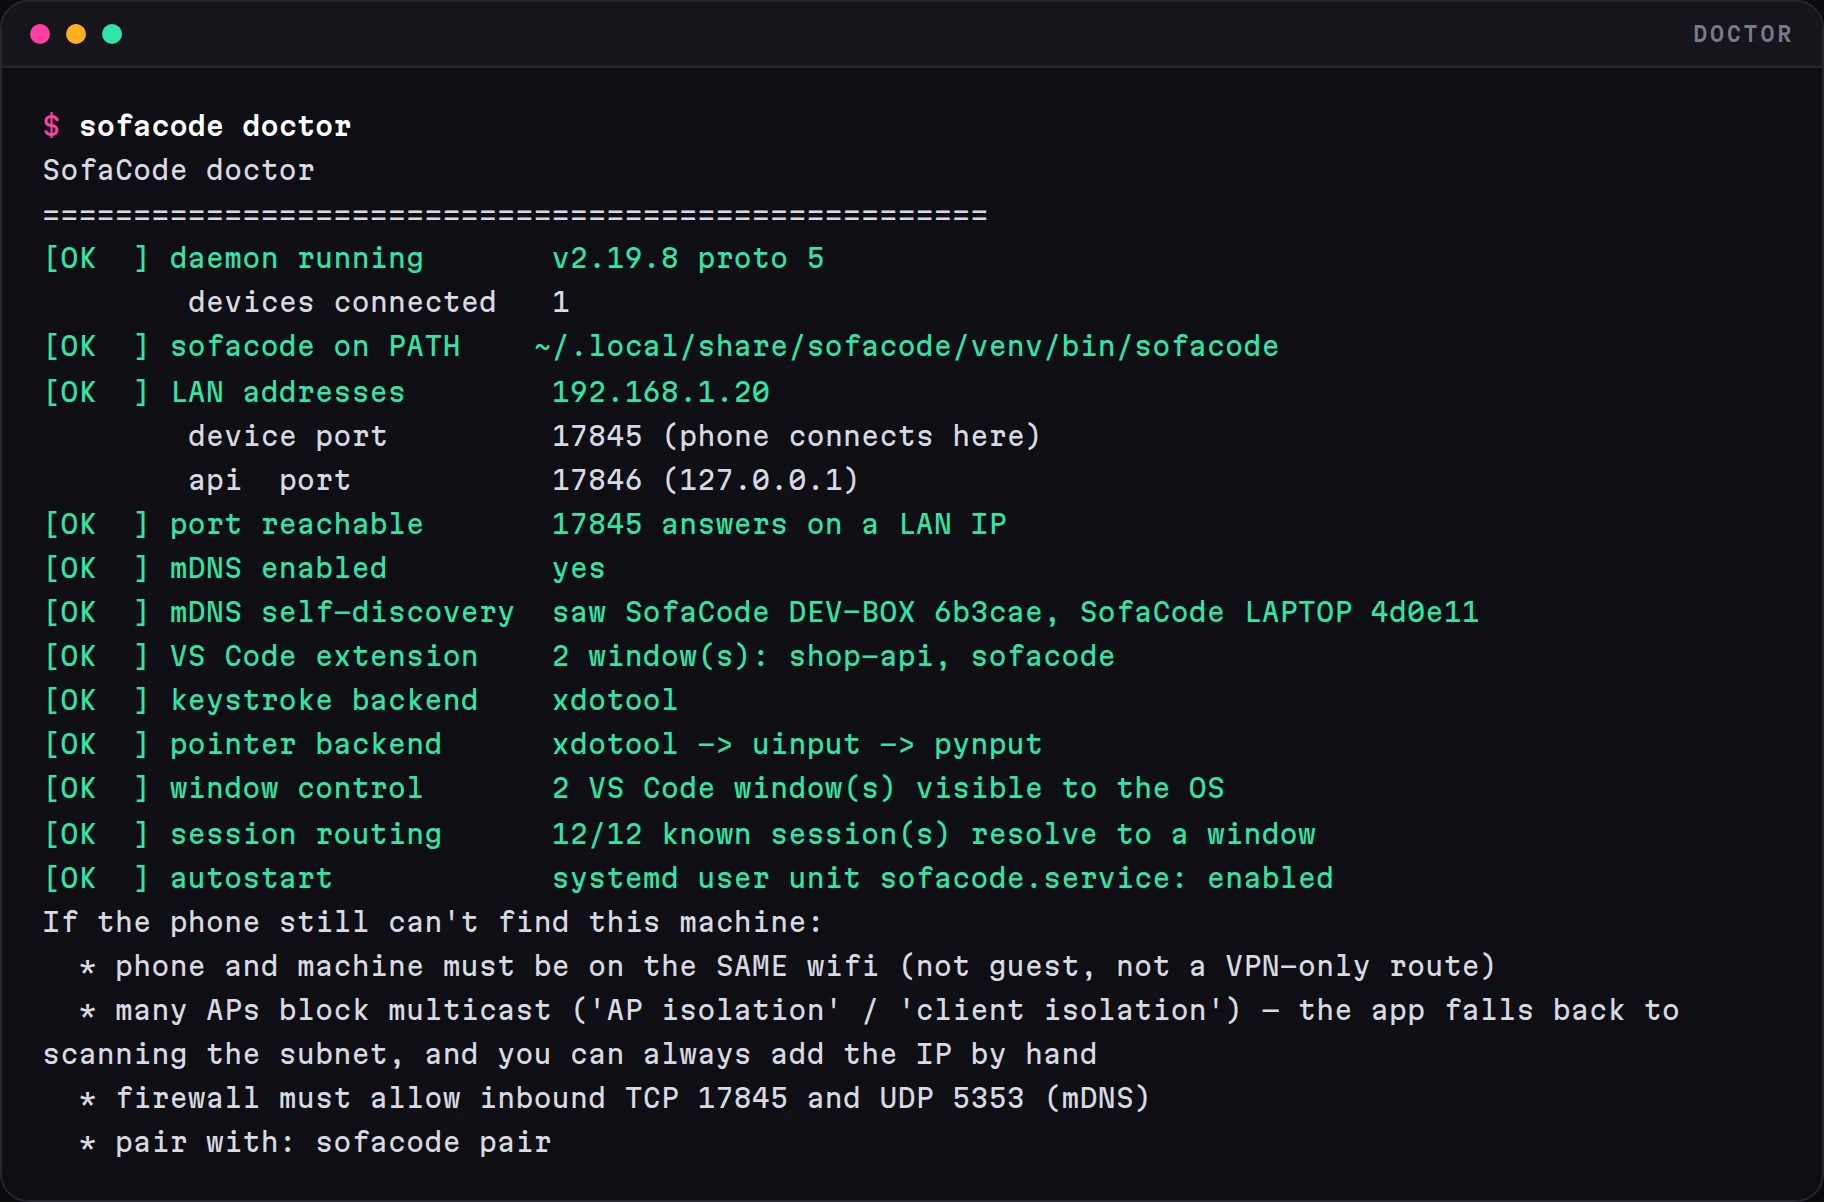This screenshot has width=1824, height=1202.
Task: Click 'If the phone still can't find' line
Action: (x=432, y=922)
